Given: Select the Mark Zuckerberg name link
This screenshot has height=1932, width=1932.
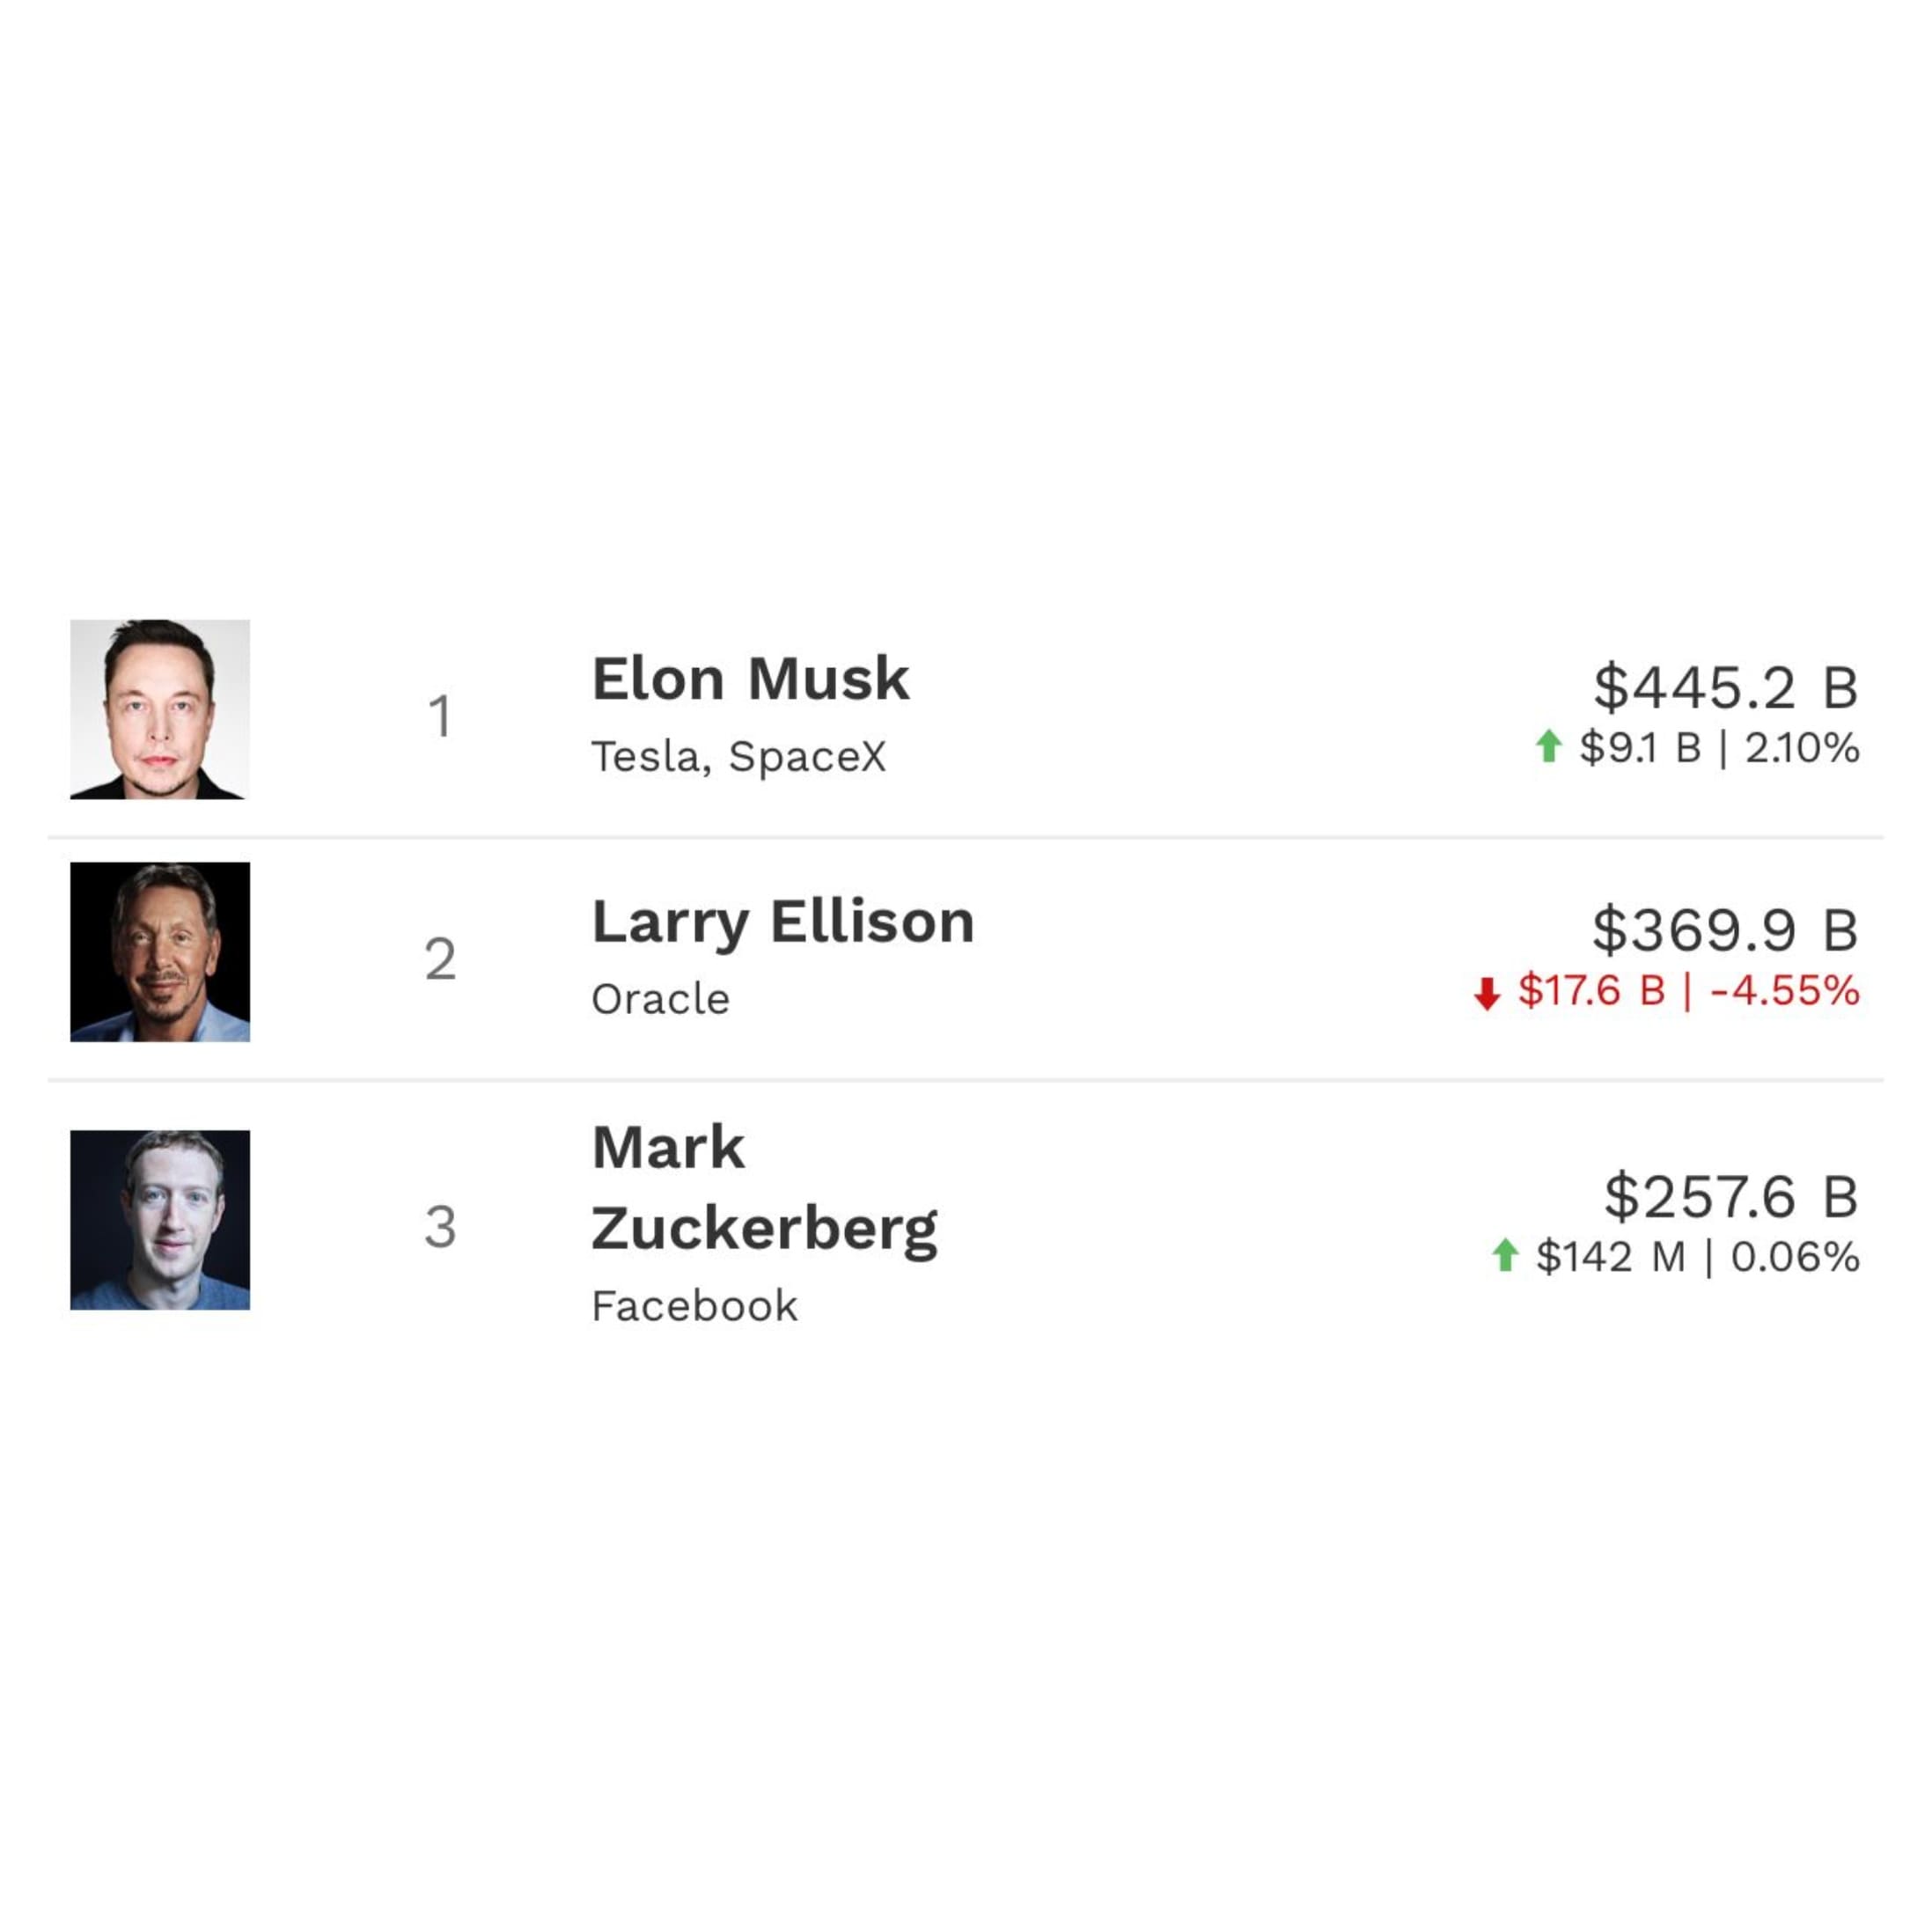Looking at the screenshot, I should [765, 1189].
